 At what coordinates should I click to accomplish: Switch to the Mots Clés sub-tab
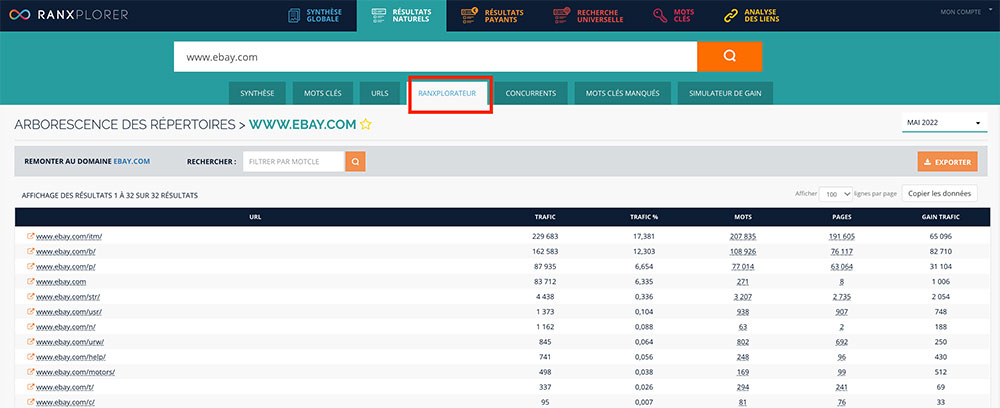point(323,93)
